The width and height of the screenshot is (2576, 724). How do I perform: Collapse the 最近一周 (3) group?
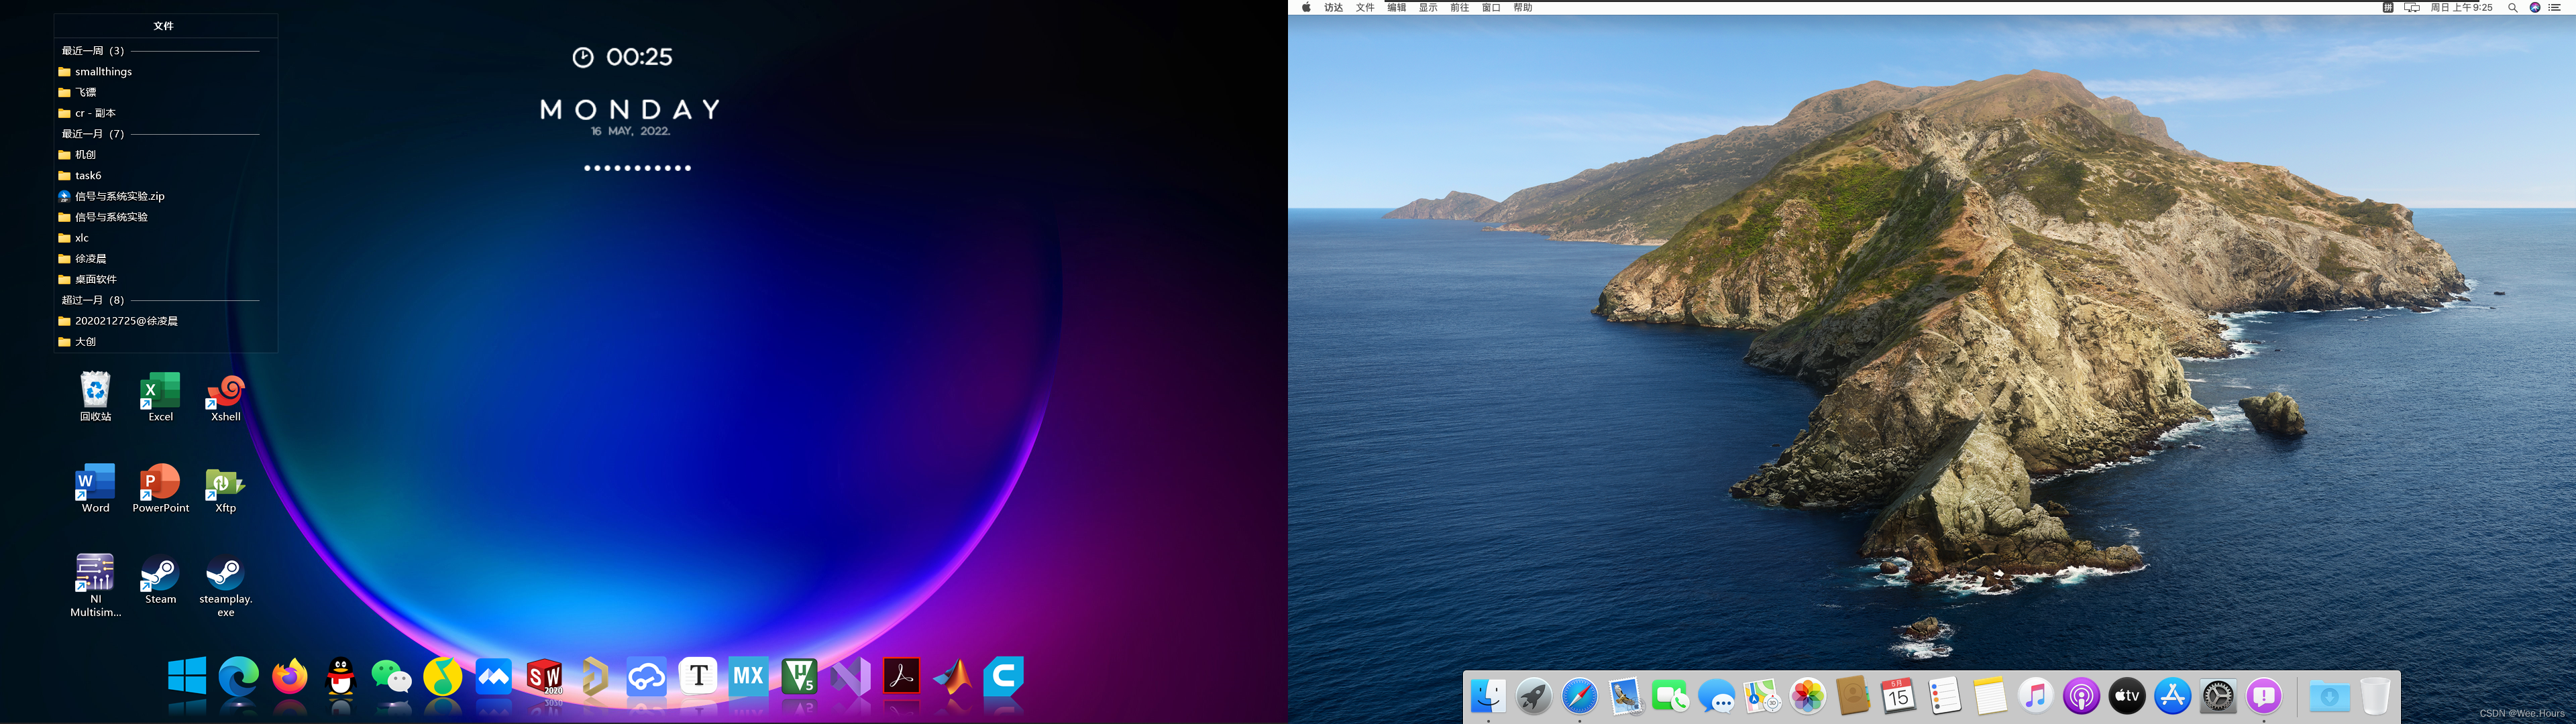pos(93,51)
